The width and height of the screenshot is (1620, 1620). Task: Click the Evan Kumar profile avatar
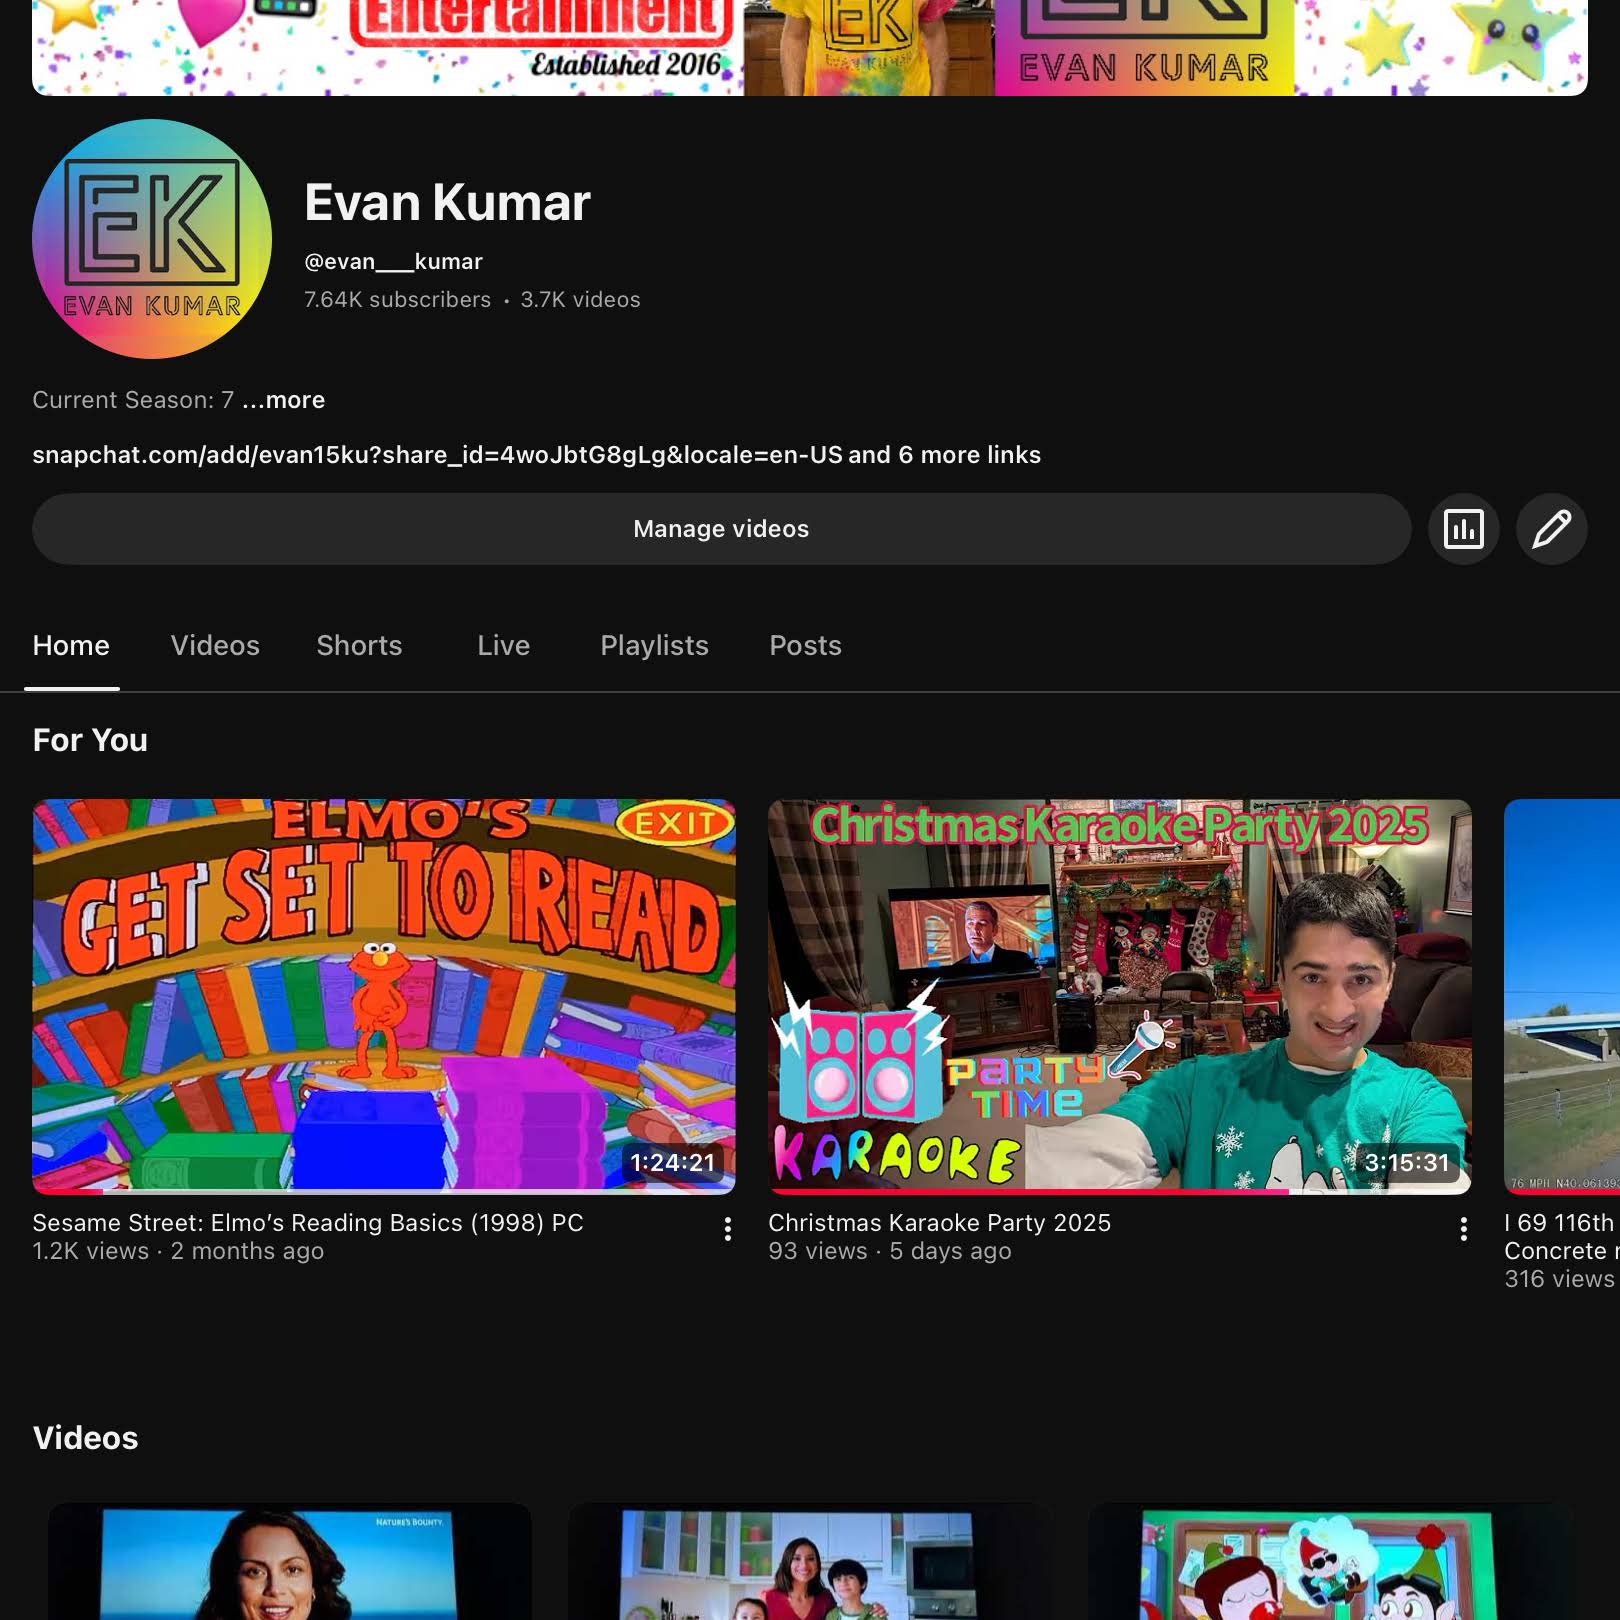(152, 239)
